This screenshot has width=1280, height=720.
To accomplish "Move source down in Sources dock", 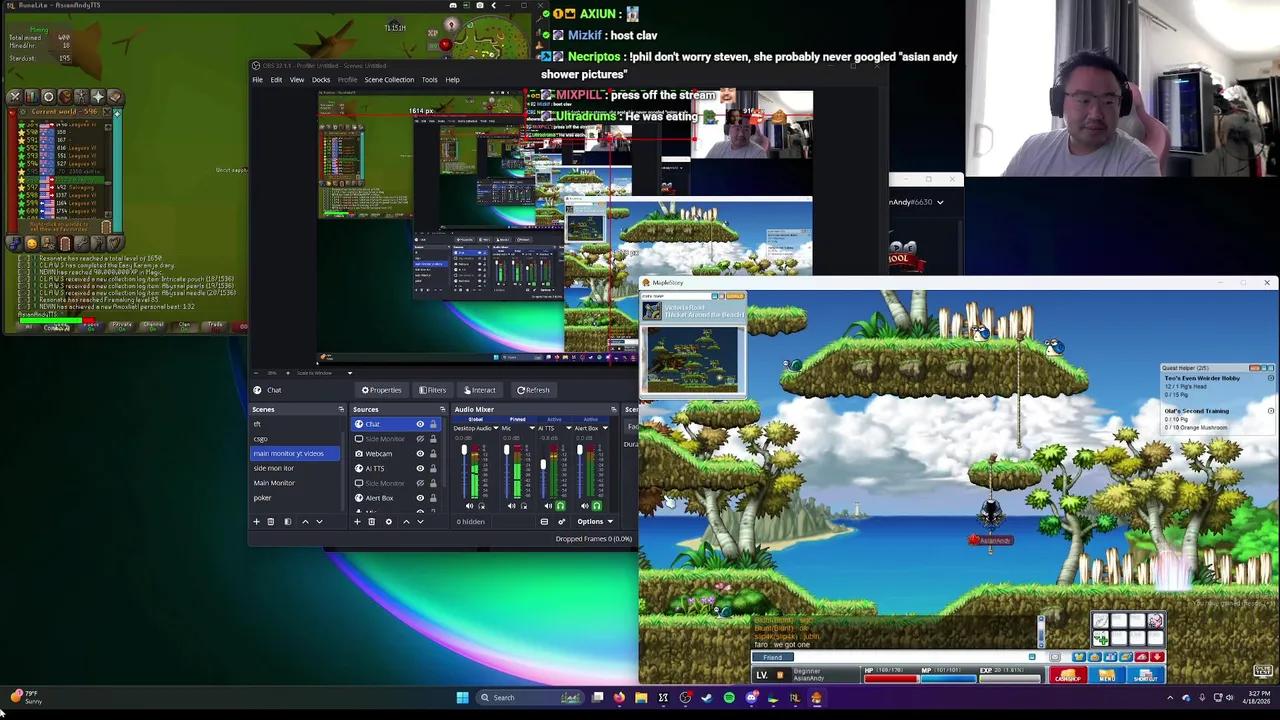I will pyautogui.click(x=420, y=522).
